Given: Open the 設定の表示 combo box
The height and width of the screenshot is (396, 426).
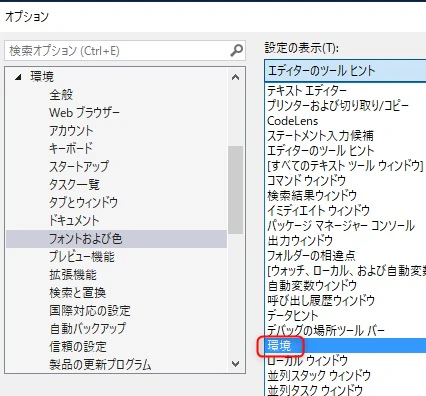Looking at the screenshot, I should 345,71.
